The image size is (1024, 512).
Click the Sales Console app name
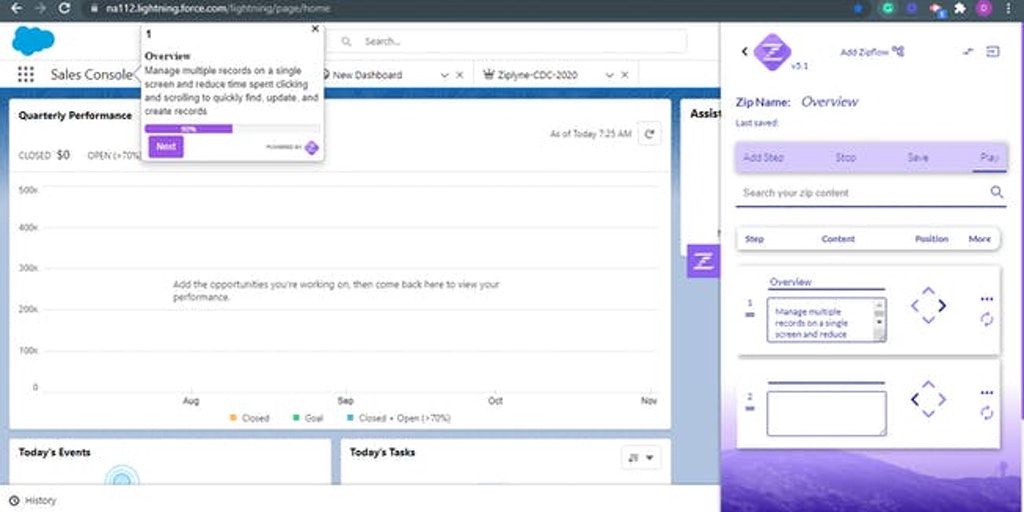point(91,75)
